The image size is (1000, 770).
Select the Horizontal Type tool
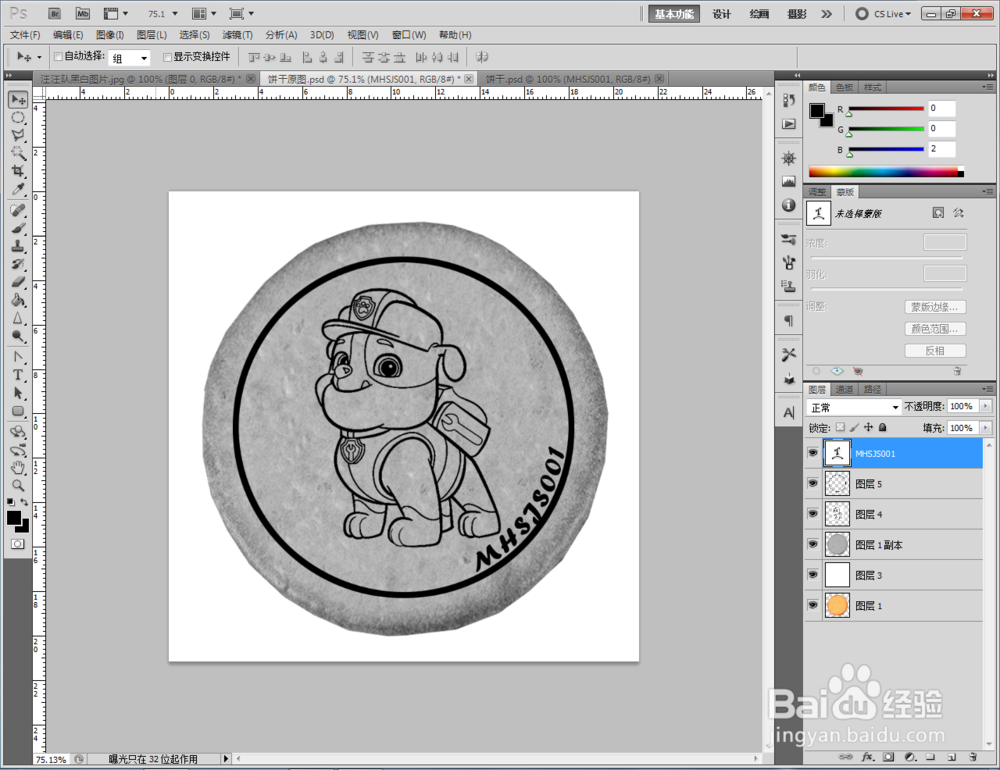coord(18,375)
